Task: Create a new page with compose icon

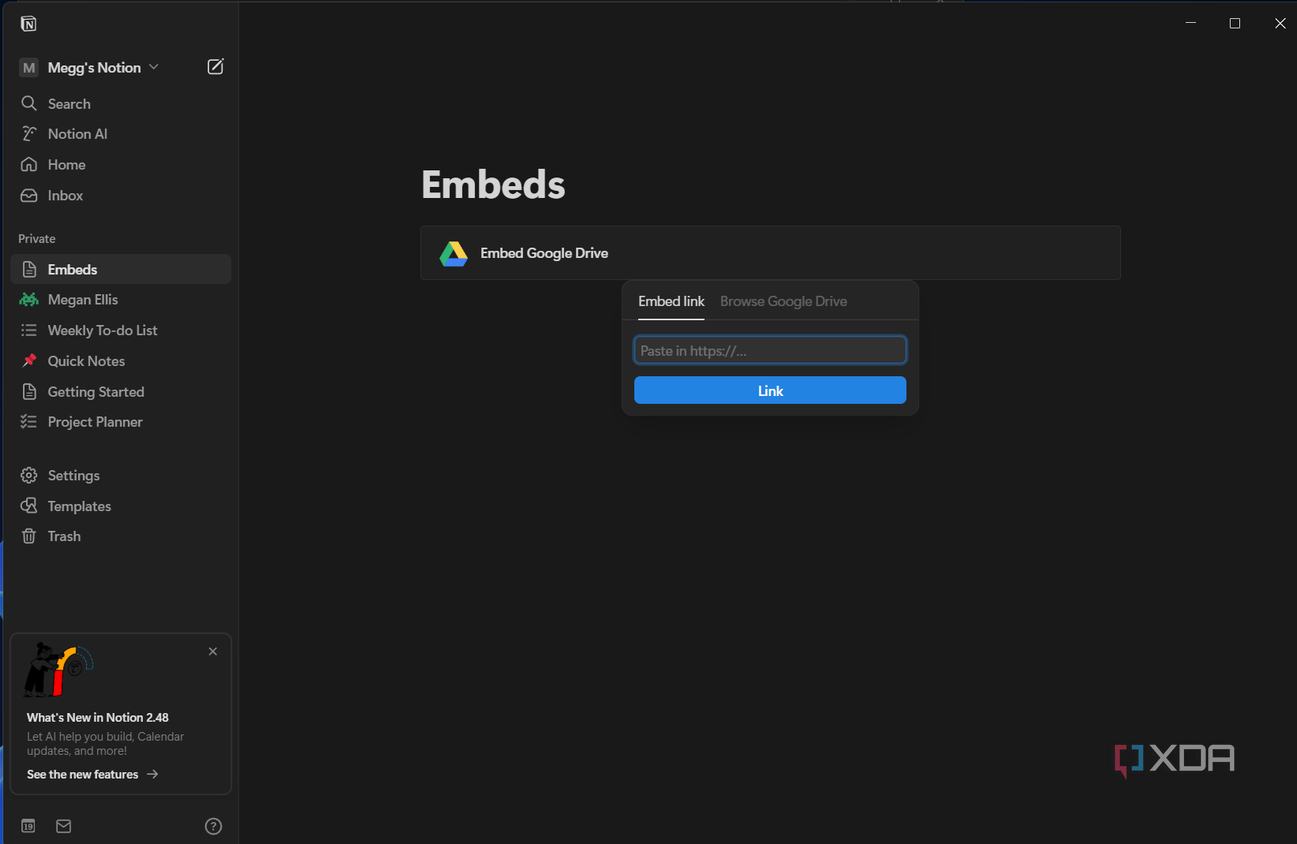Action: coord(215,67)
